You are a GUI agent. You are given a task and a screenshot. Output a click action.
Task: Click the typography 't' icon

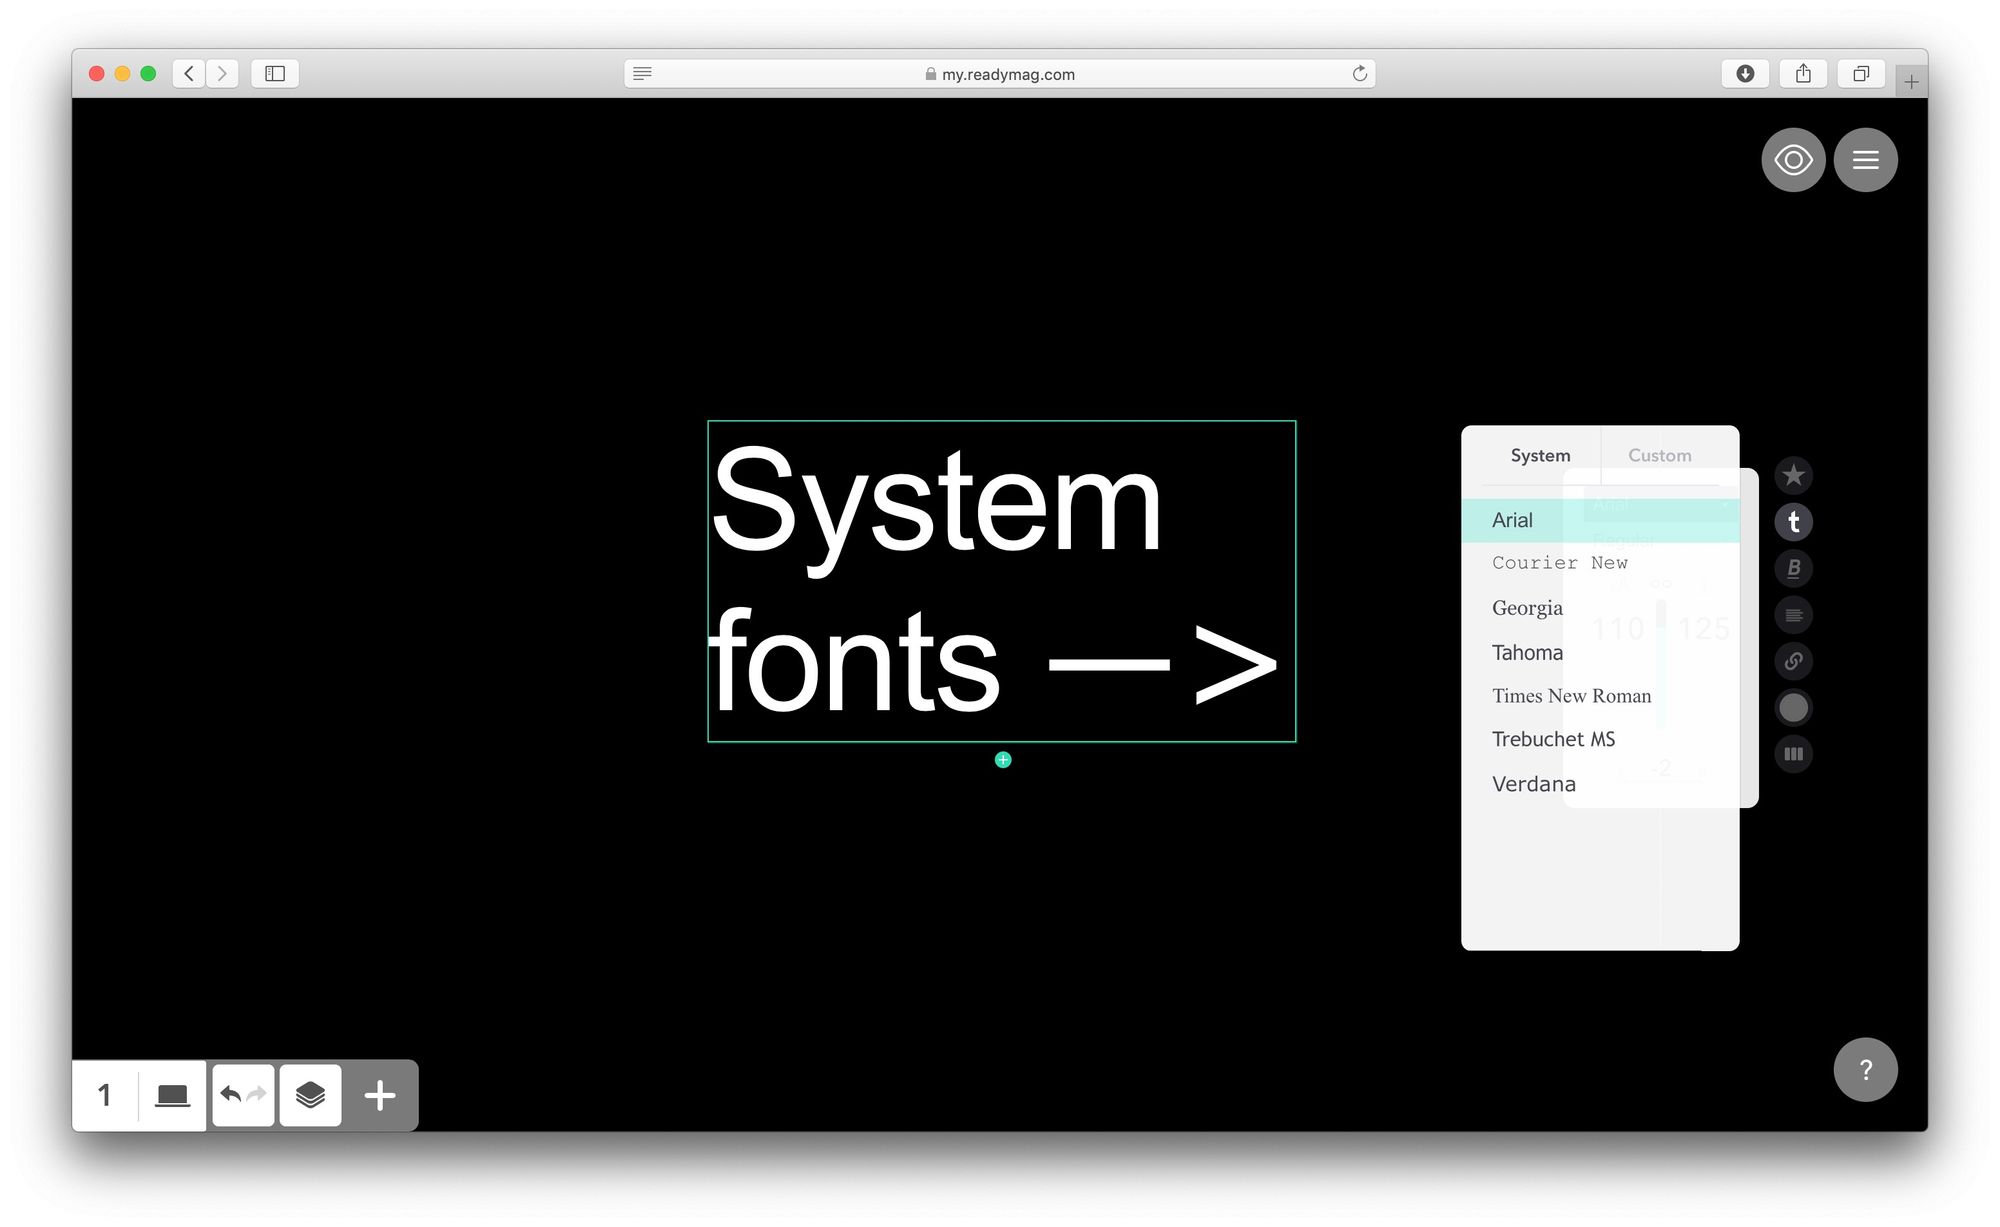[1793, 521]
